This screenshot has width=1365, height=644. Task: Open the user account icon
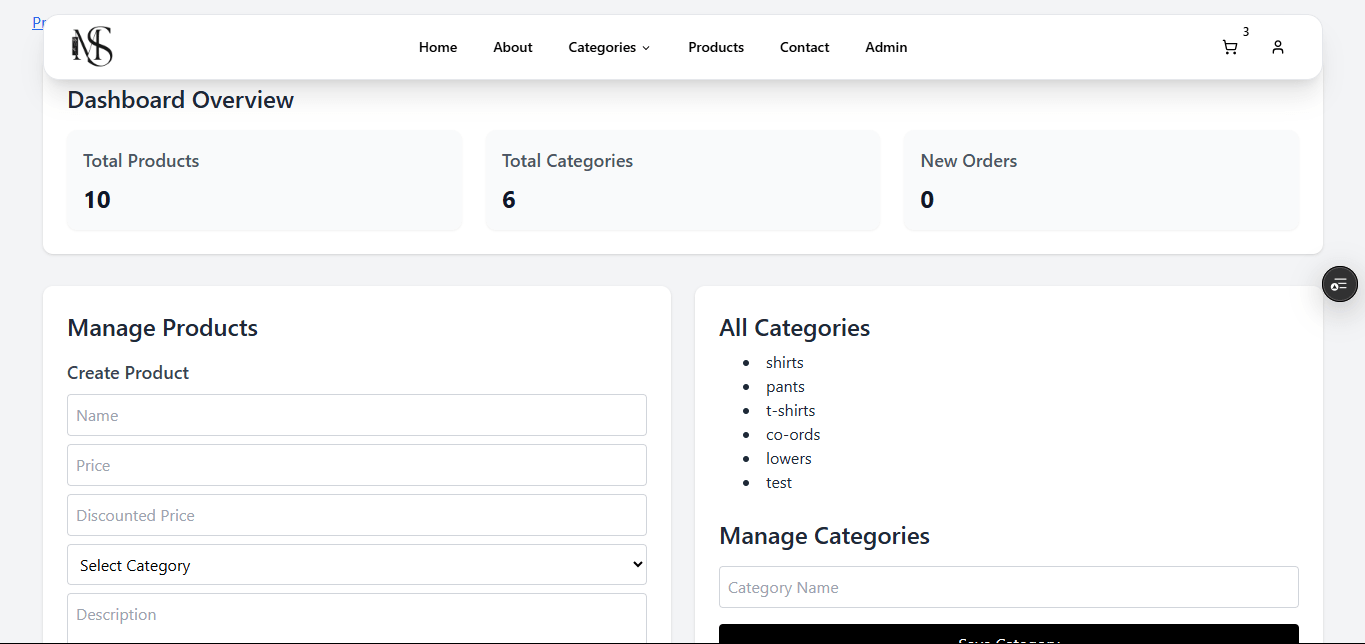coord(1278,47)
